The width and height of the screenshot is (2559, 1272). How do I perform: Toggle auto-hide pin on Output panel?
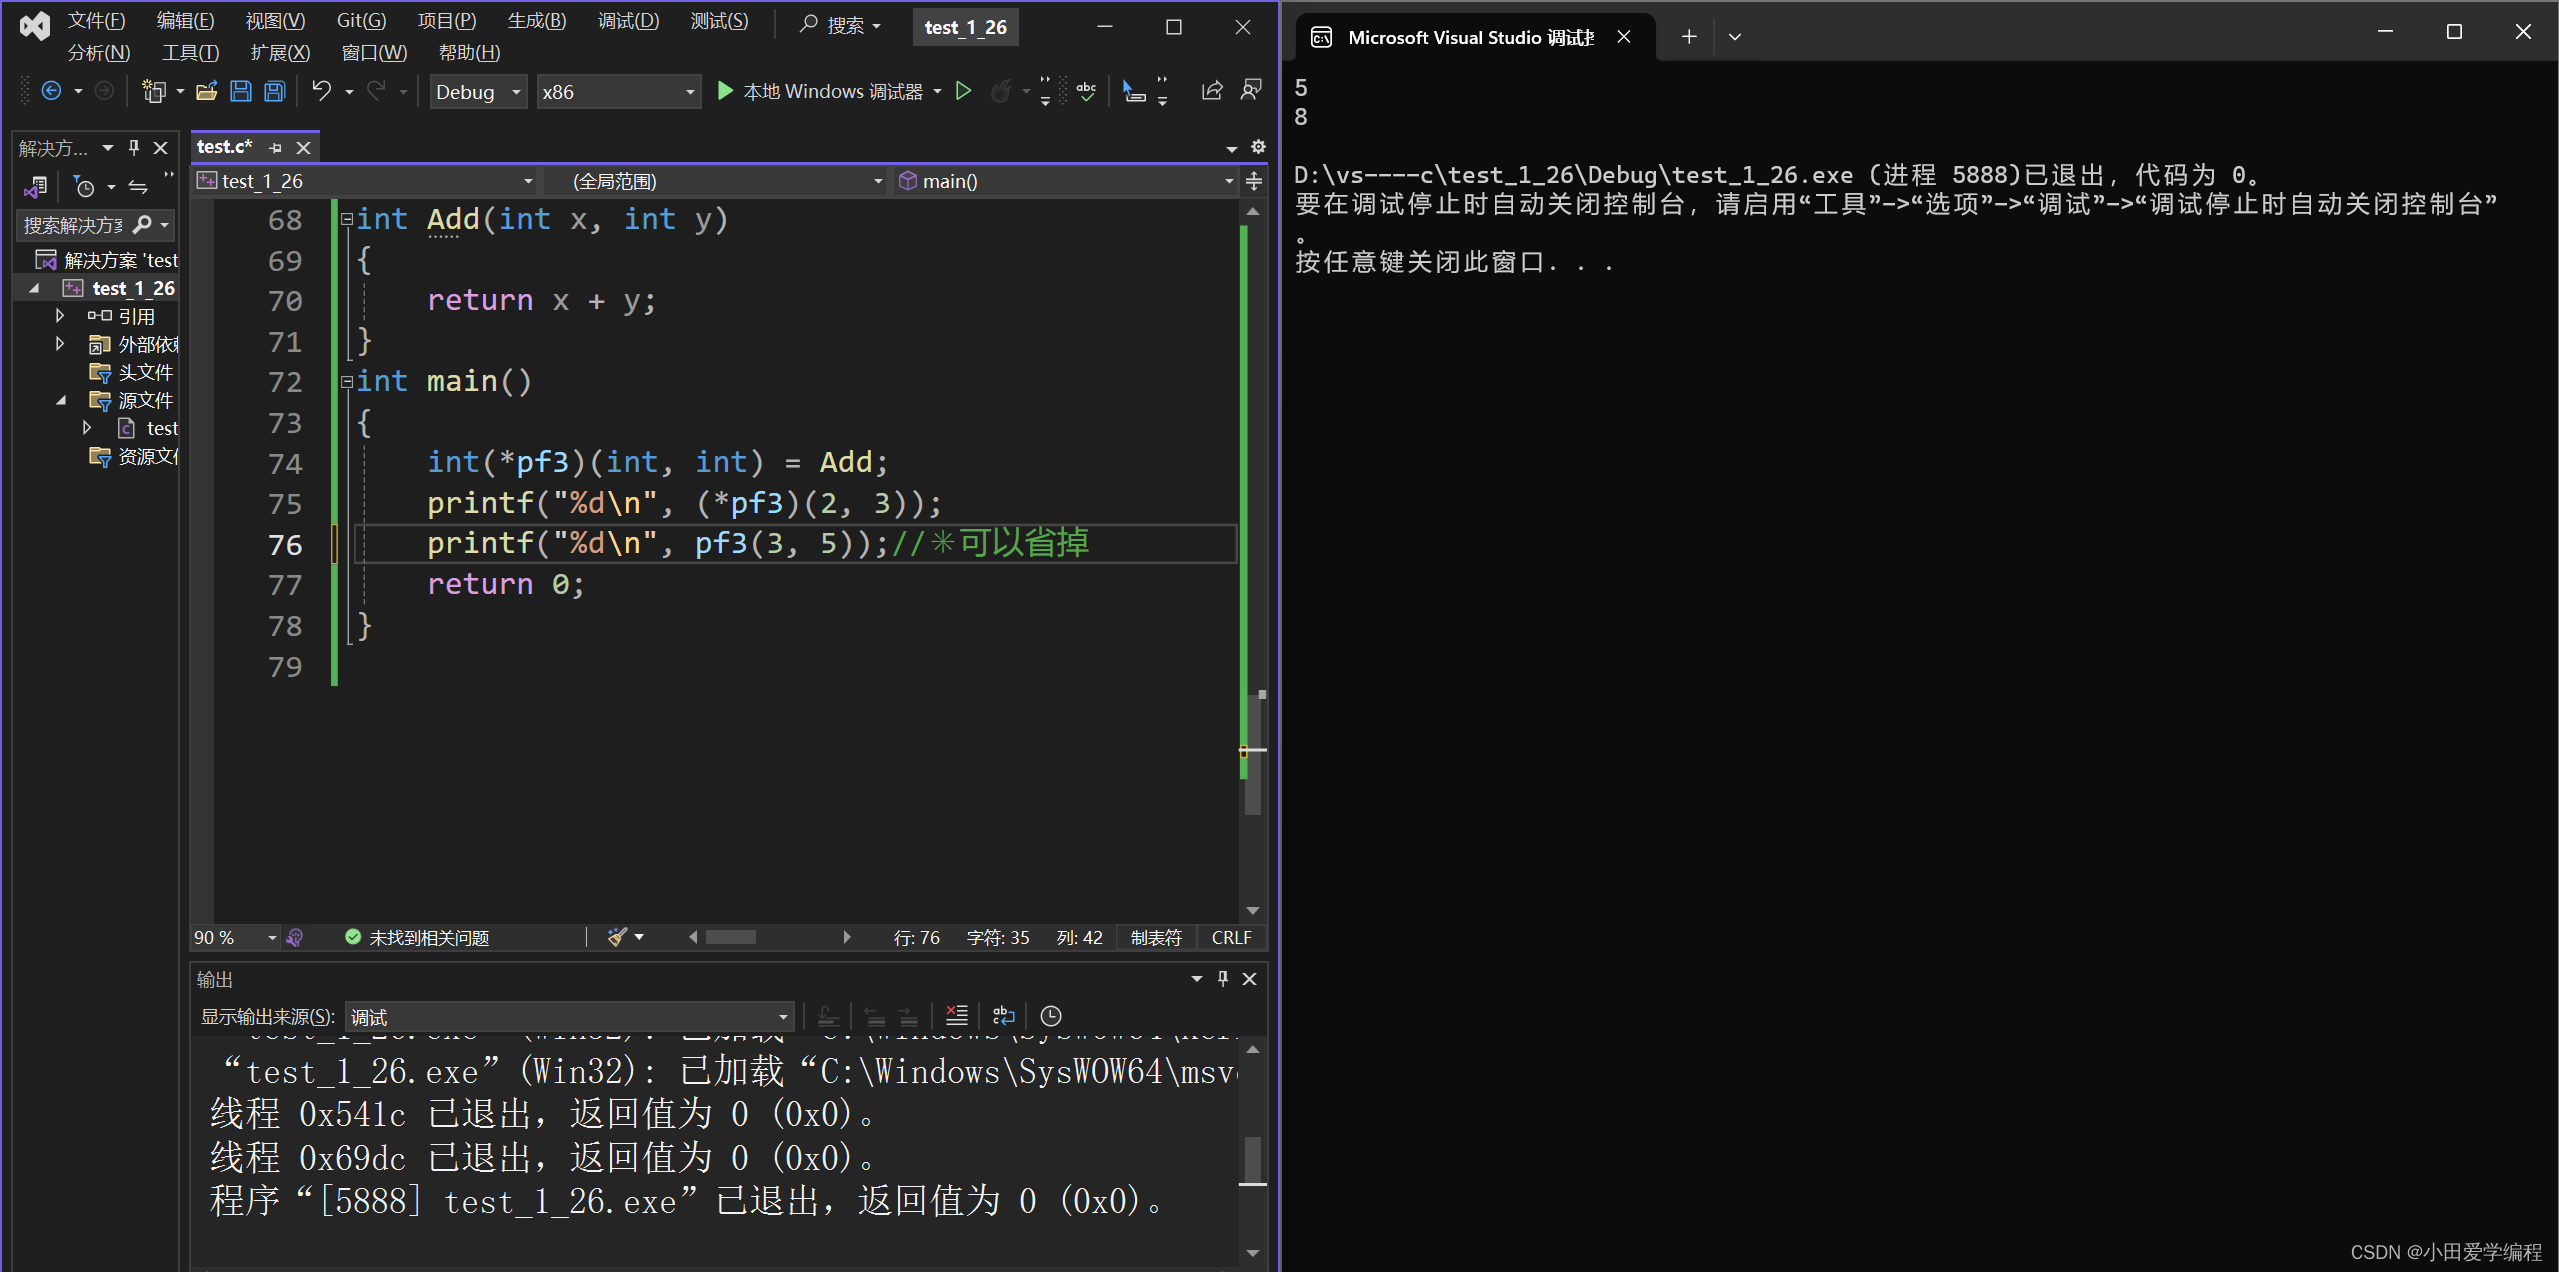(1222, 979)
